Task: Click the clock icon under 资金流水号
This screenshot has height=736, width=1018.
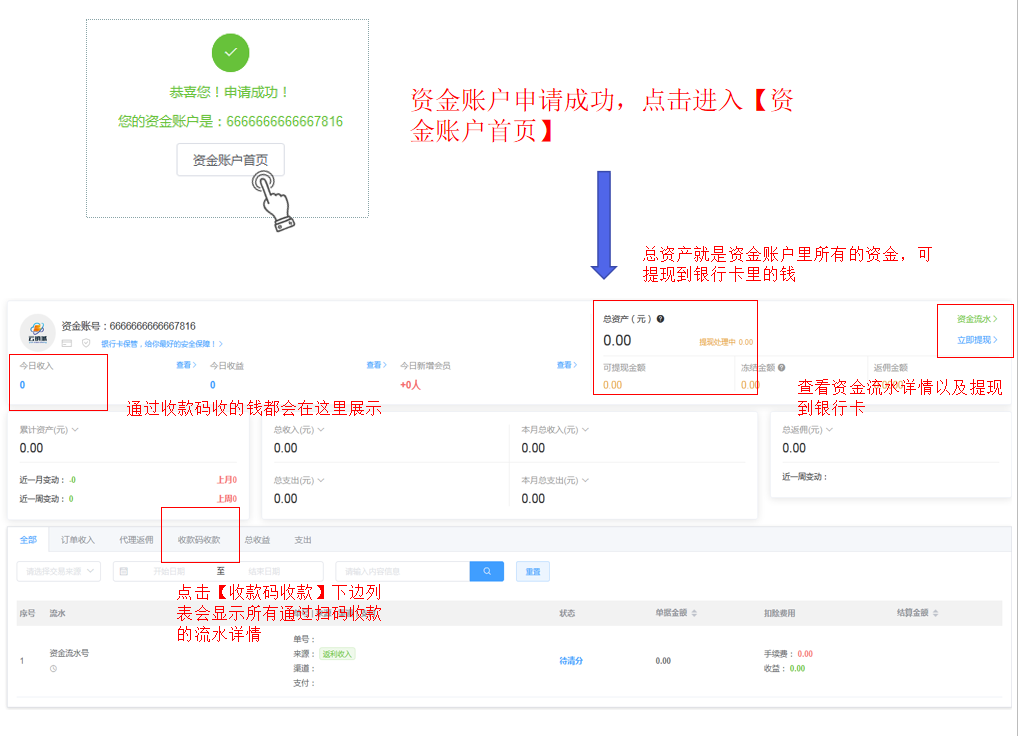Action: point(53,669)
